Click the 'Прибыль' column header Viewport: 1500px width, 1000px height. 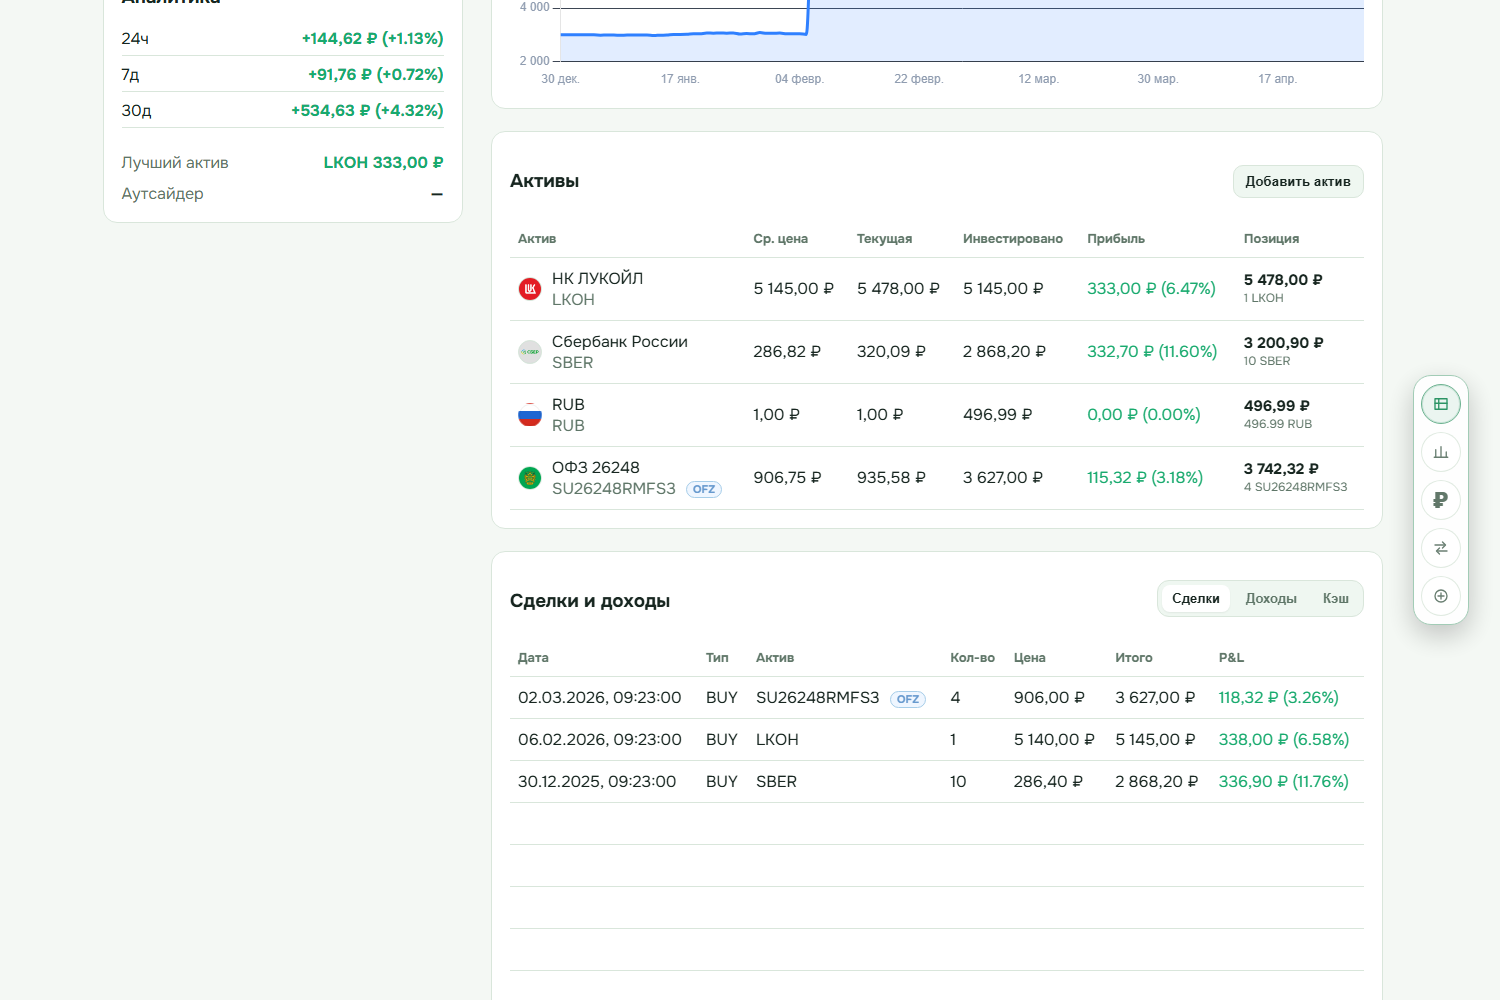tap(1116, 238)
